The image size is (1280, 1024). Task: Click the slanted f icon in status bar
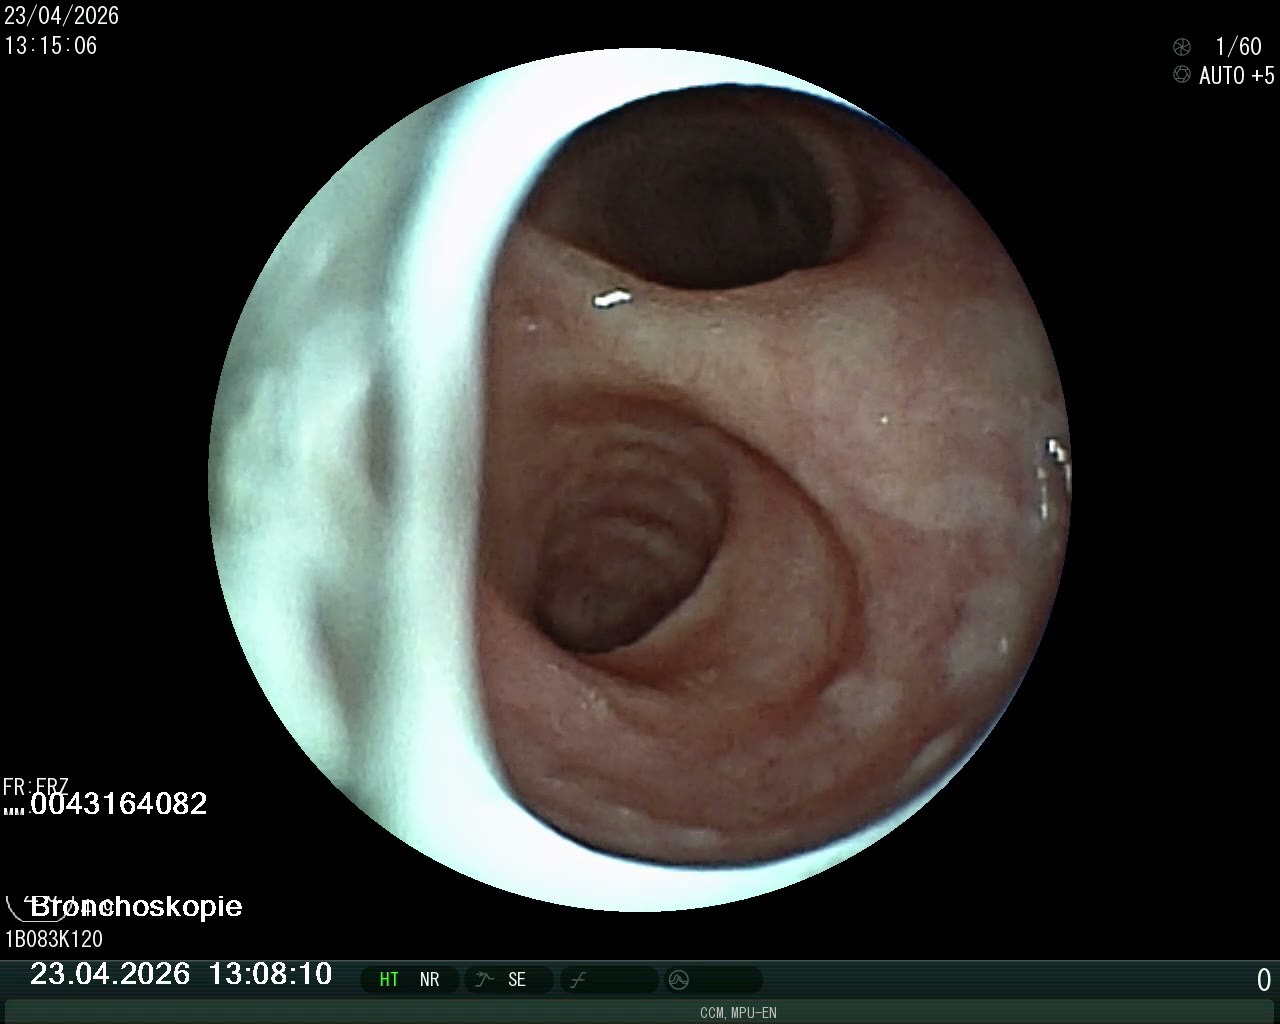coord(578,980)
